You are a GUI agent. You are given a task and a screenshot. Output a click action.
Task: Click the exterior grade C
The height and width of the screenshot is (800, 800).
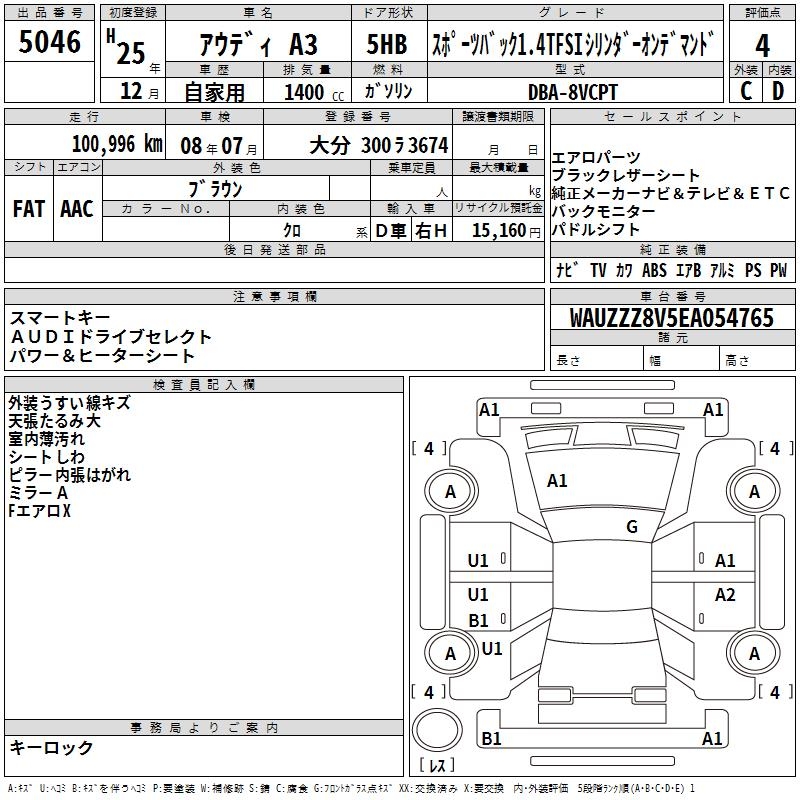[x=745, y=91]
